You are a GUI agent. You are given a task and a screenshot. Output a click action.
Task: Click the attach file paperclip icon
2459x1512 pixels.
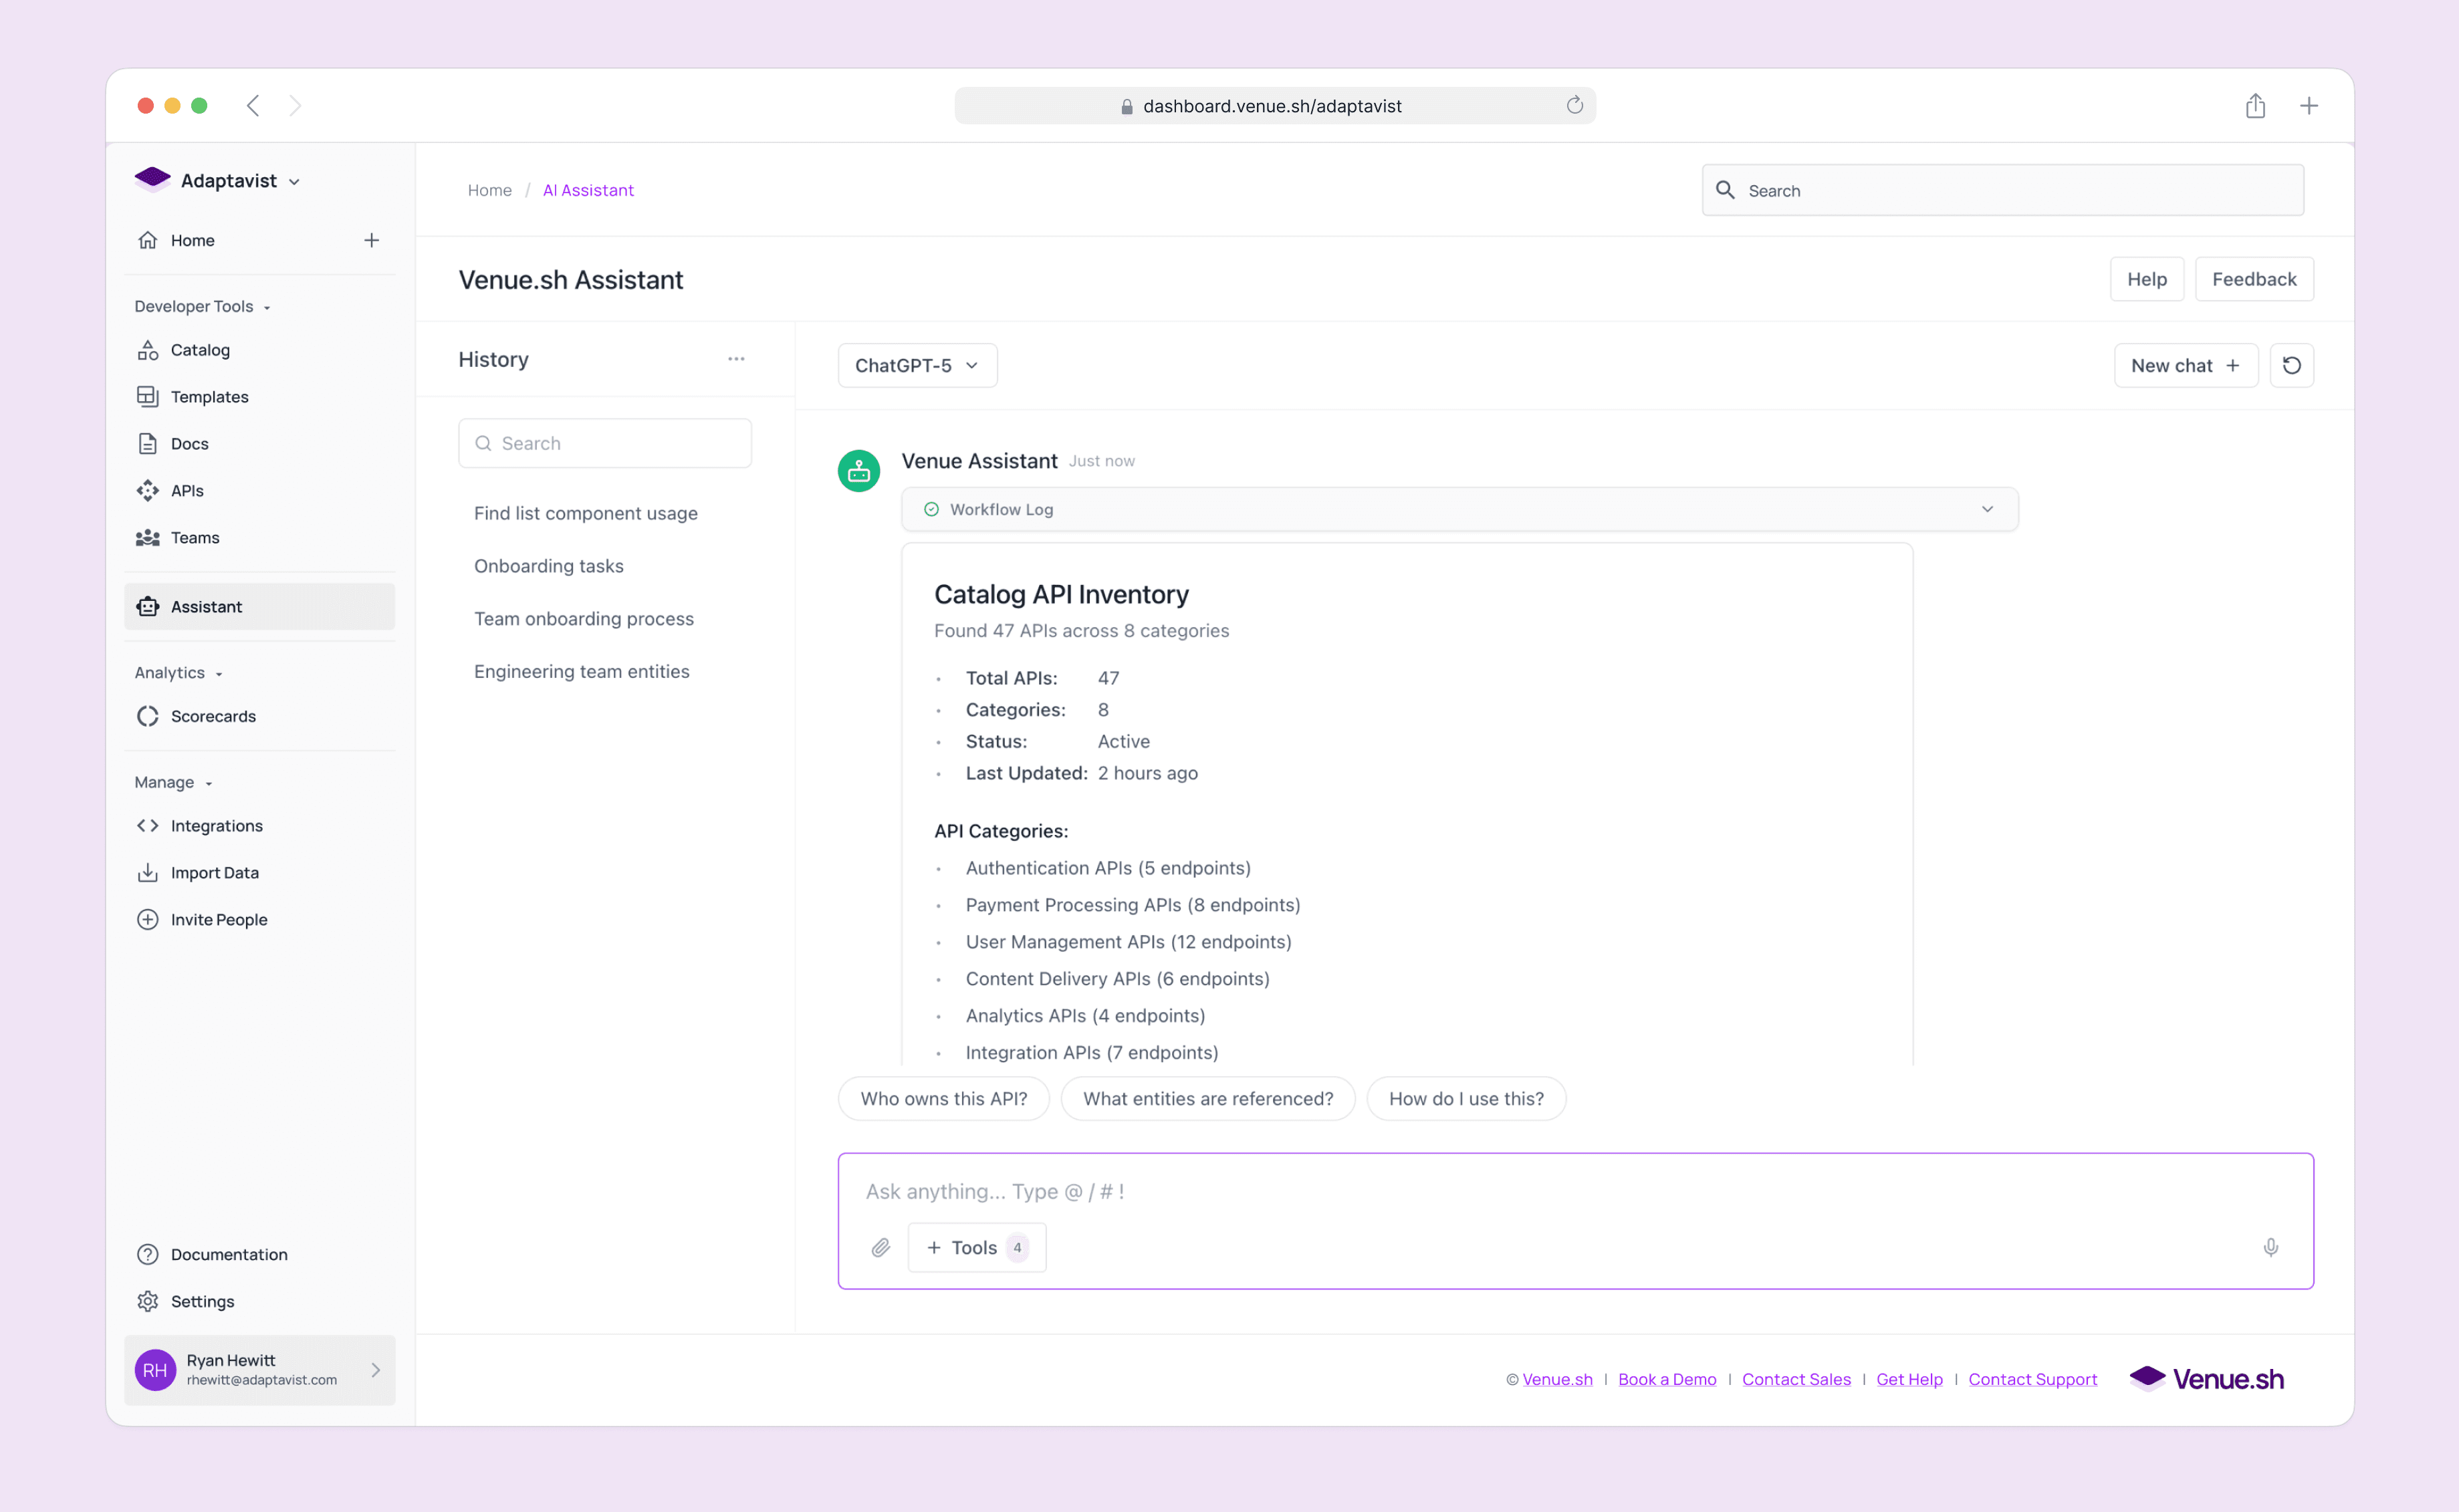[x=880, y=1247]
